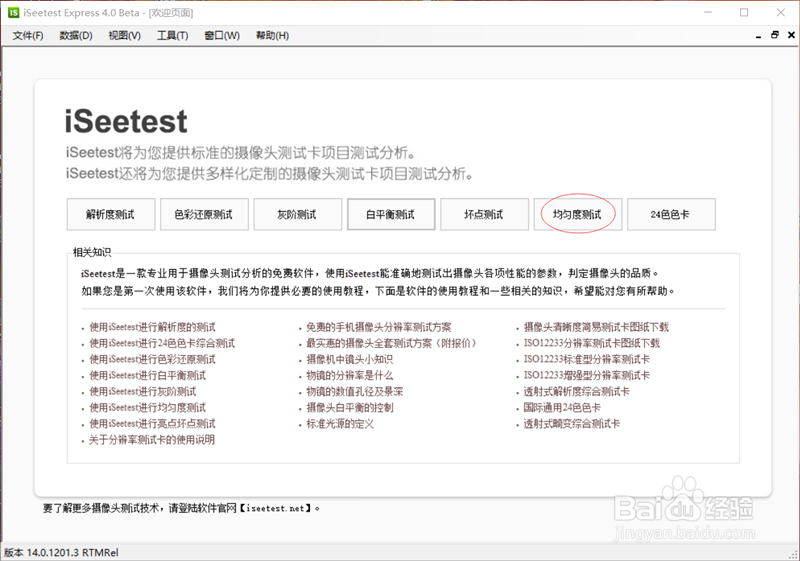This screenshot has height=561, width=800.
Task: Minimize the inner 欢迎页面 document window
Action: tap(759, 35)
